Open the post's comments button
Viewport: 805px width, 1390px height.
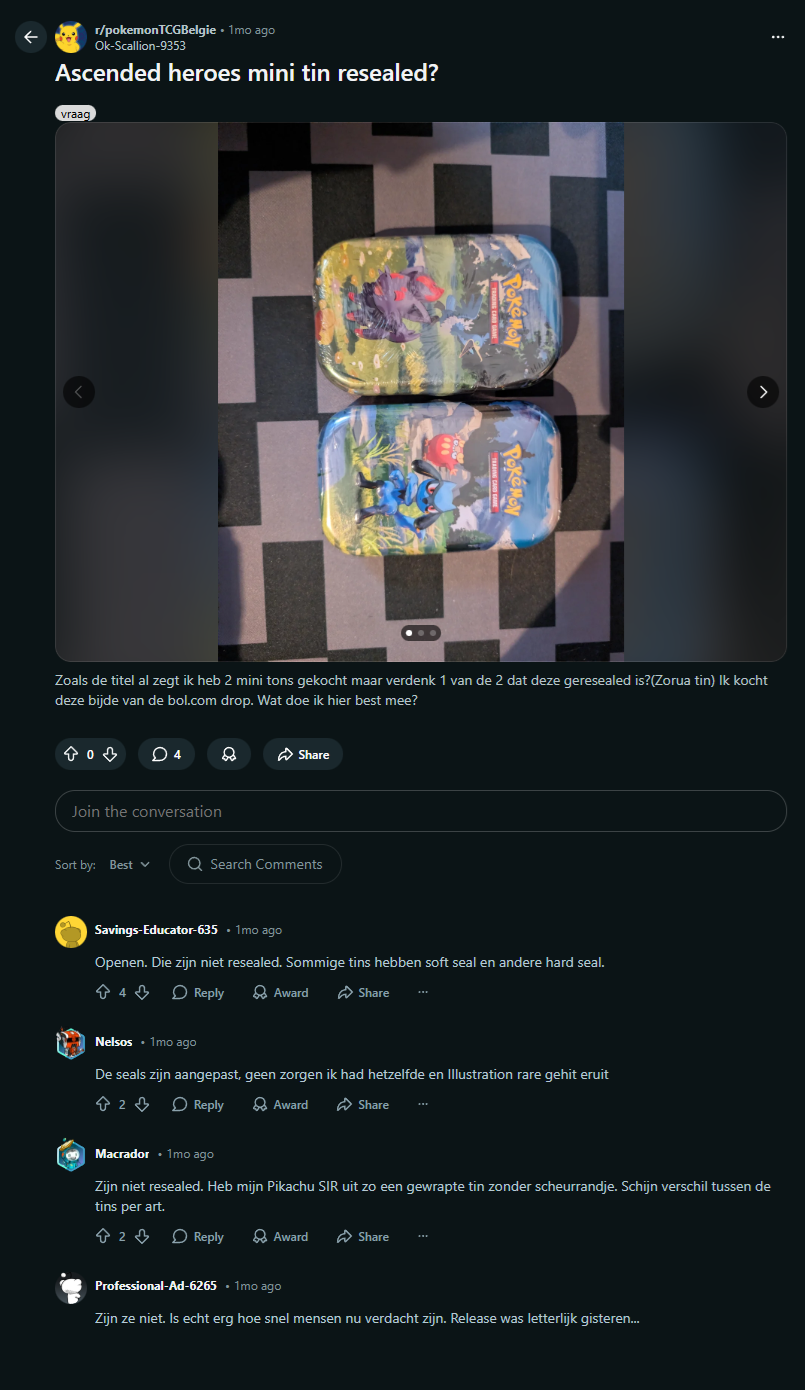pyautogui.click(x=166, y=755)
